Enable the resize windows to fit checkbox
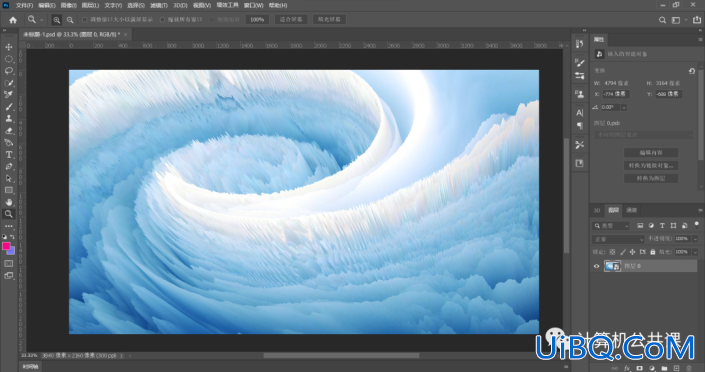The width and height of the screenshot is (705, 372). pyautogui.click(x=85, y=20)
